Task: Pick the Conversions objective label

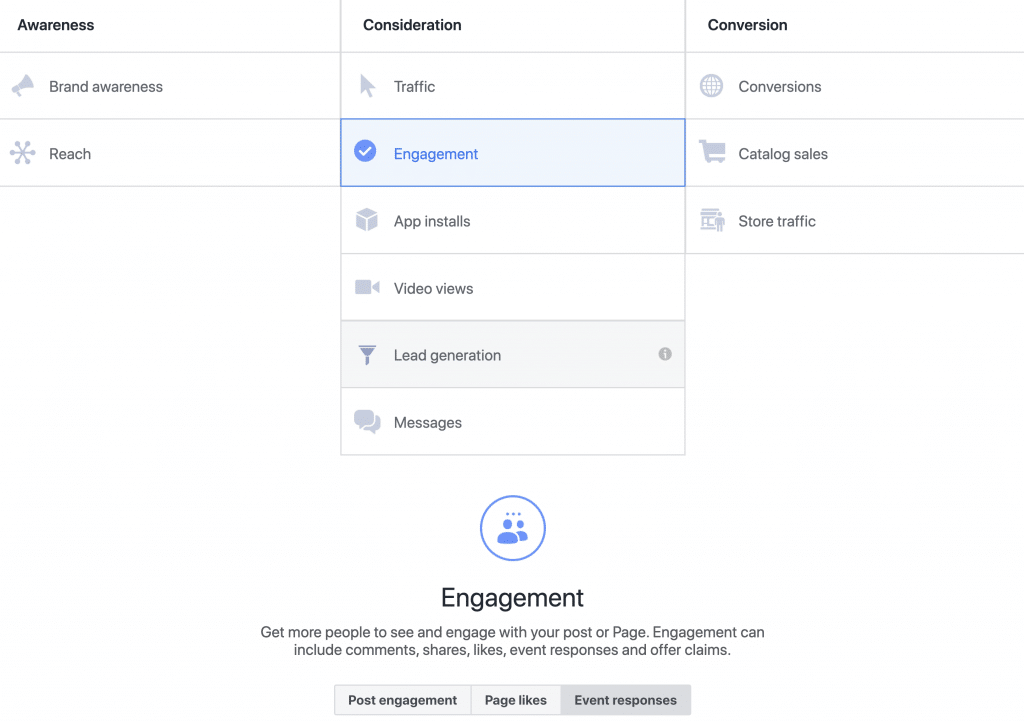Action: coord(780,87)
